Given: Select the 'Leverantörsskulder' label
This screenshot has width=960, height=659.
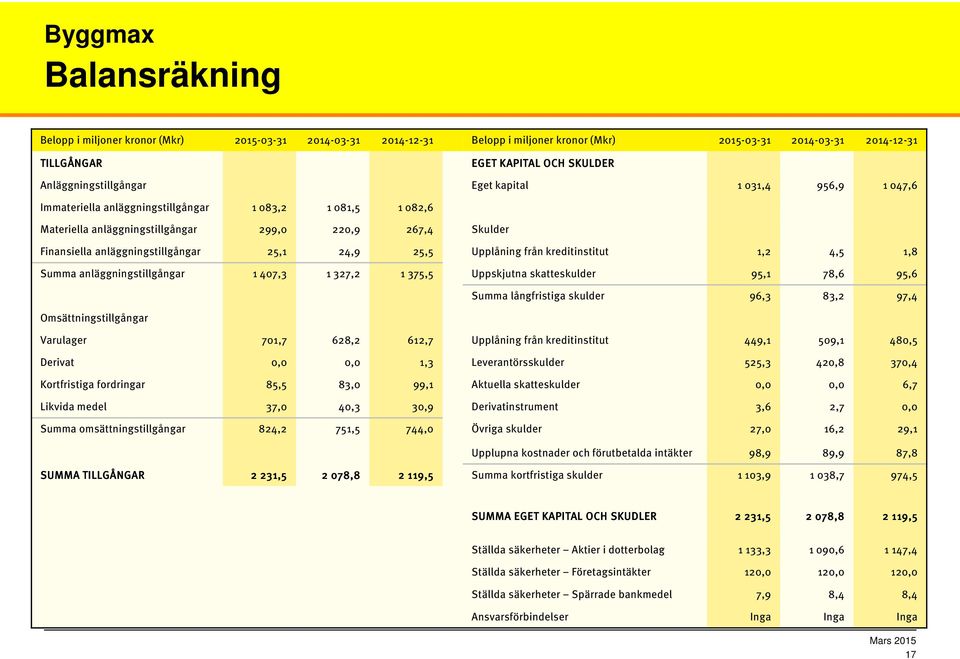Looking at the screenshot, I should pos(517,363).
